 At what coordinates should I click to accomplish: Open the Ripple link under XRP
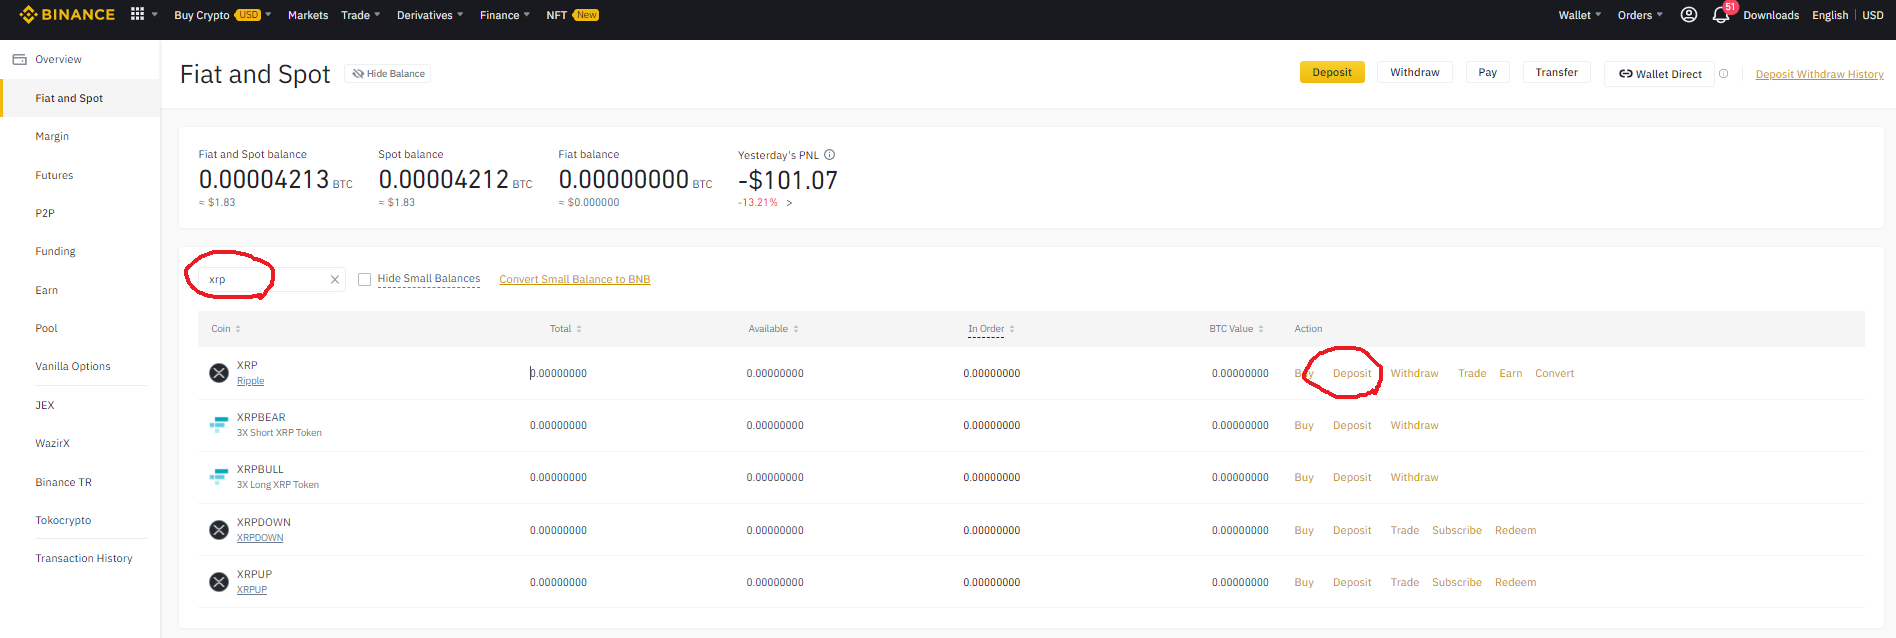click(250, 381)
